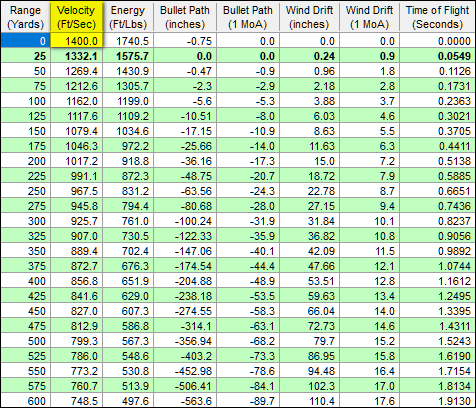Click the -89.7 MoA bullet path cell
The image size is (476, 408).
(248, 401)
